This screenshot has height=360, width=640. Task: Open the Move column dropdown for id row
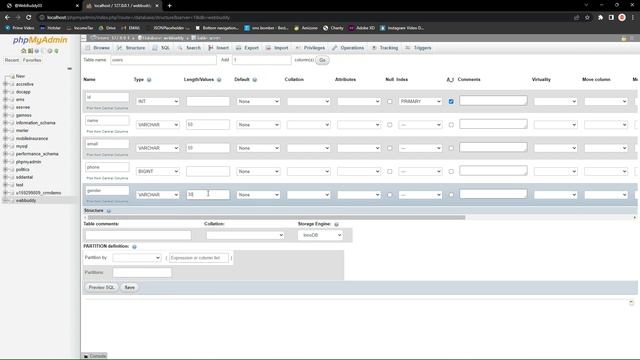coord(606,101)
